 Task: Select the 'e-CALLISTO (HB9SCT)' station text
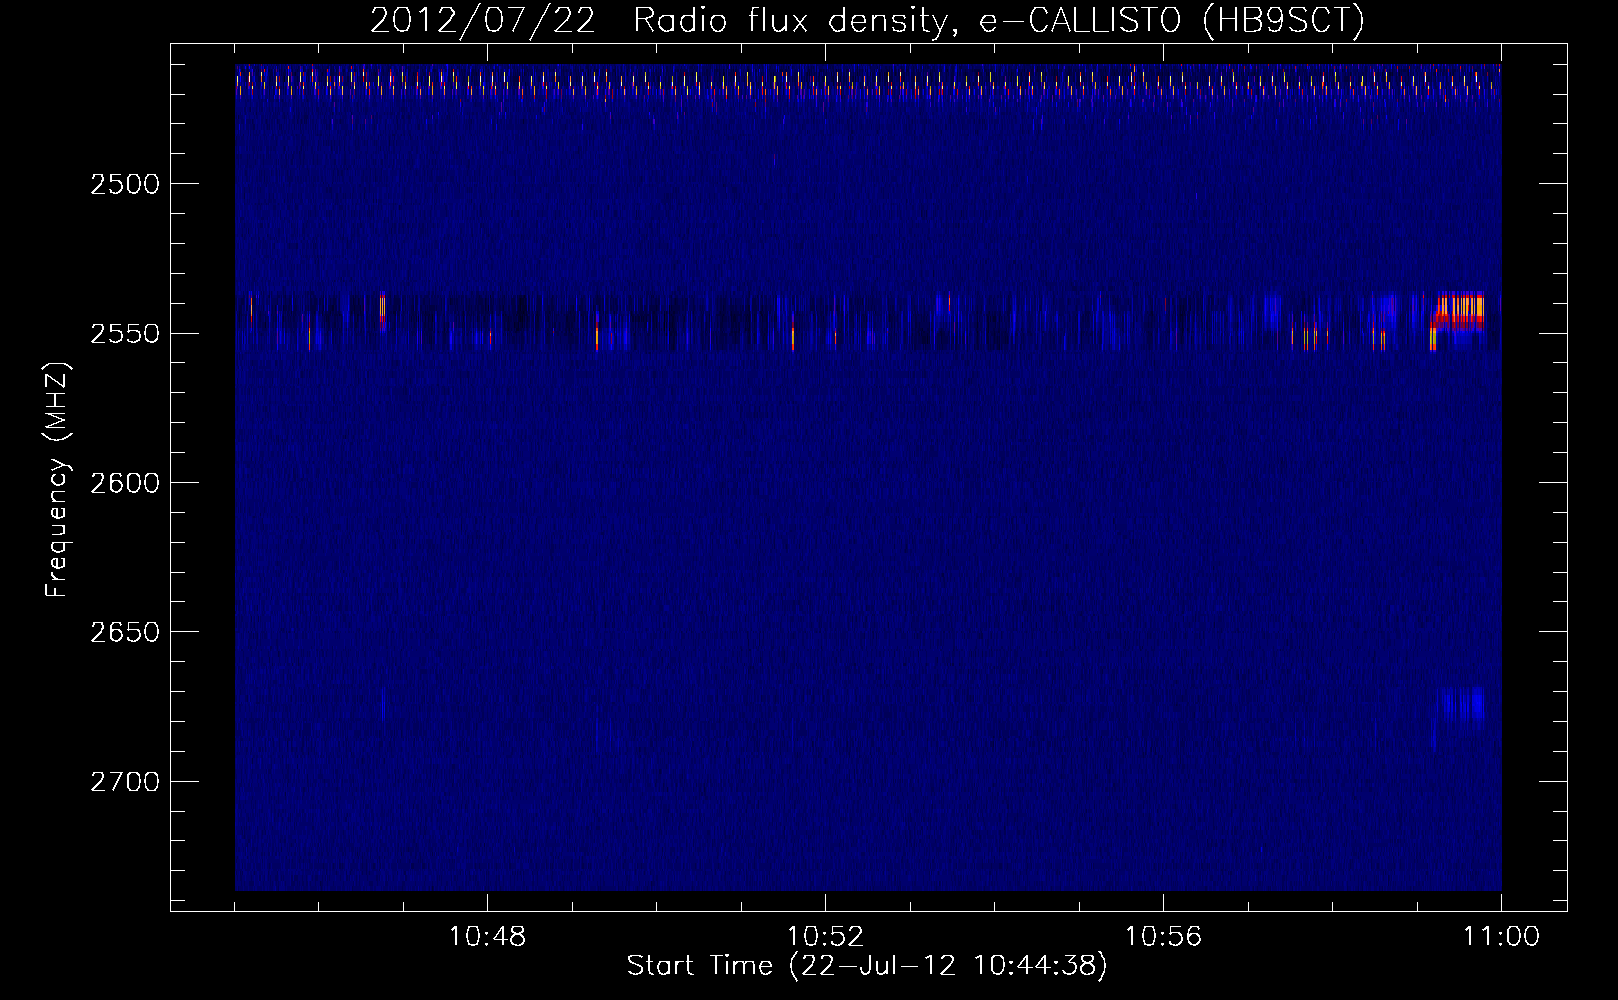click(1171, 21)
